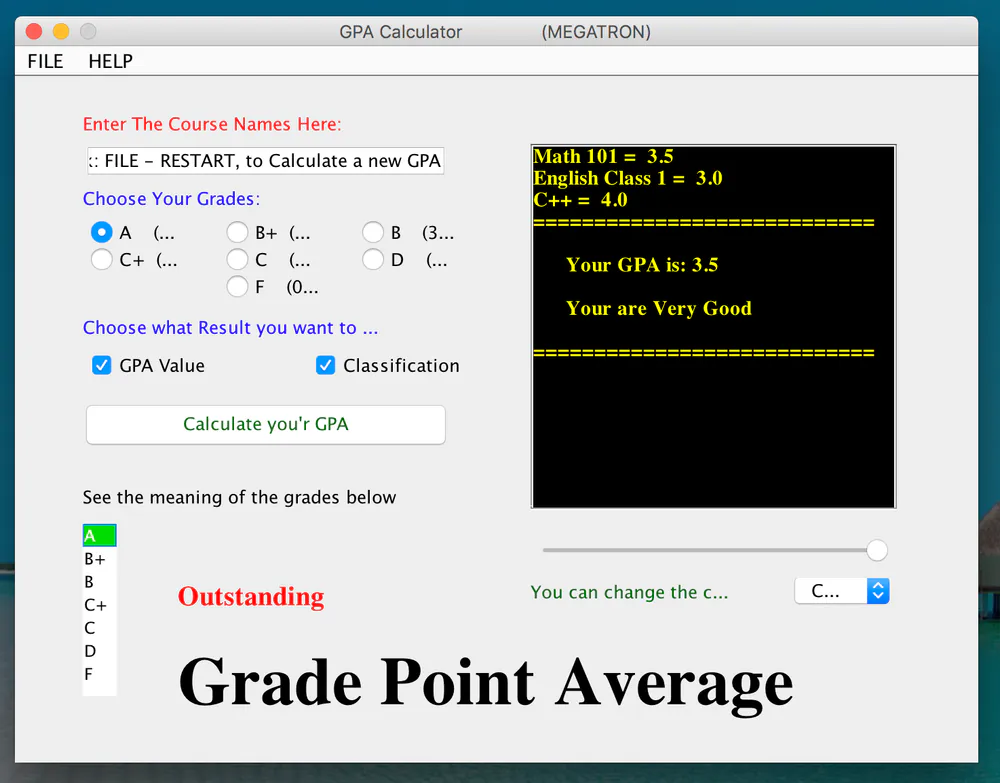The image size is (1000, 783).
Task: Open the FILE menu
Action: point(45,61)
